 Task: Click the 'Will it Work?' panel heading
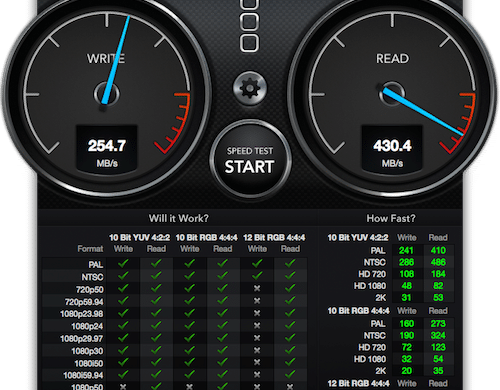coord(179,218)
